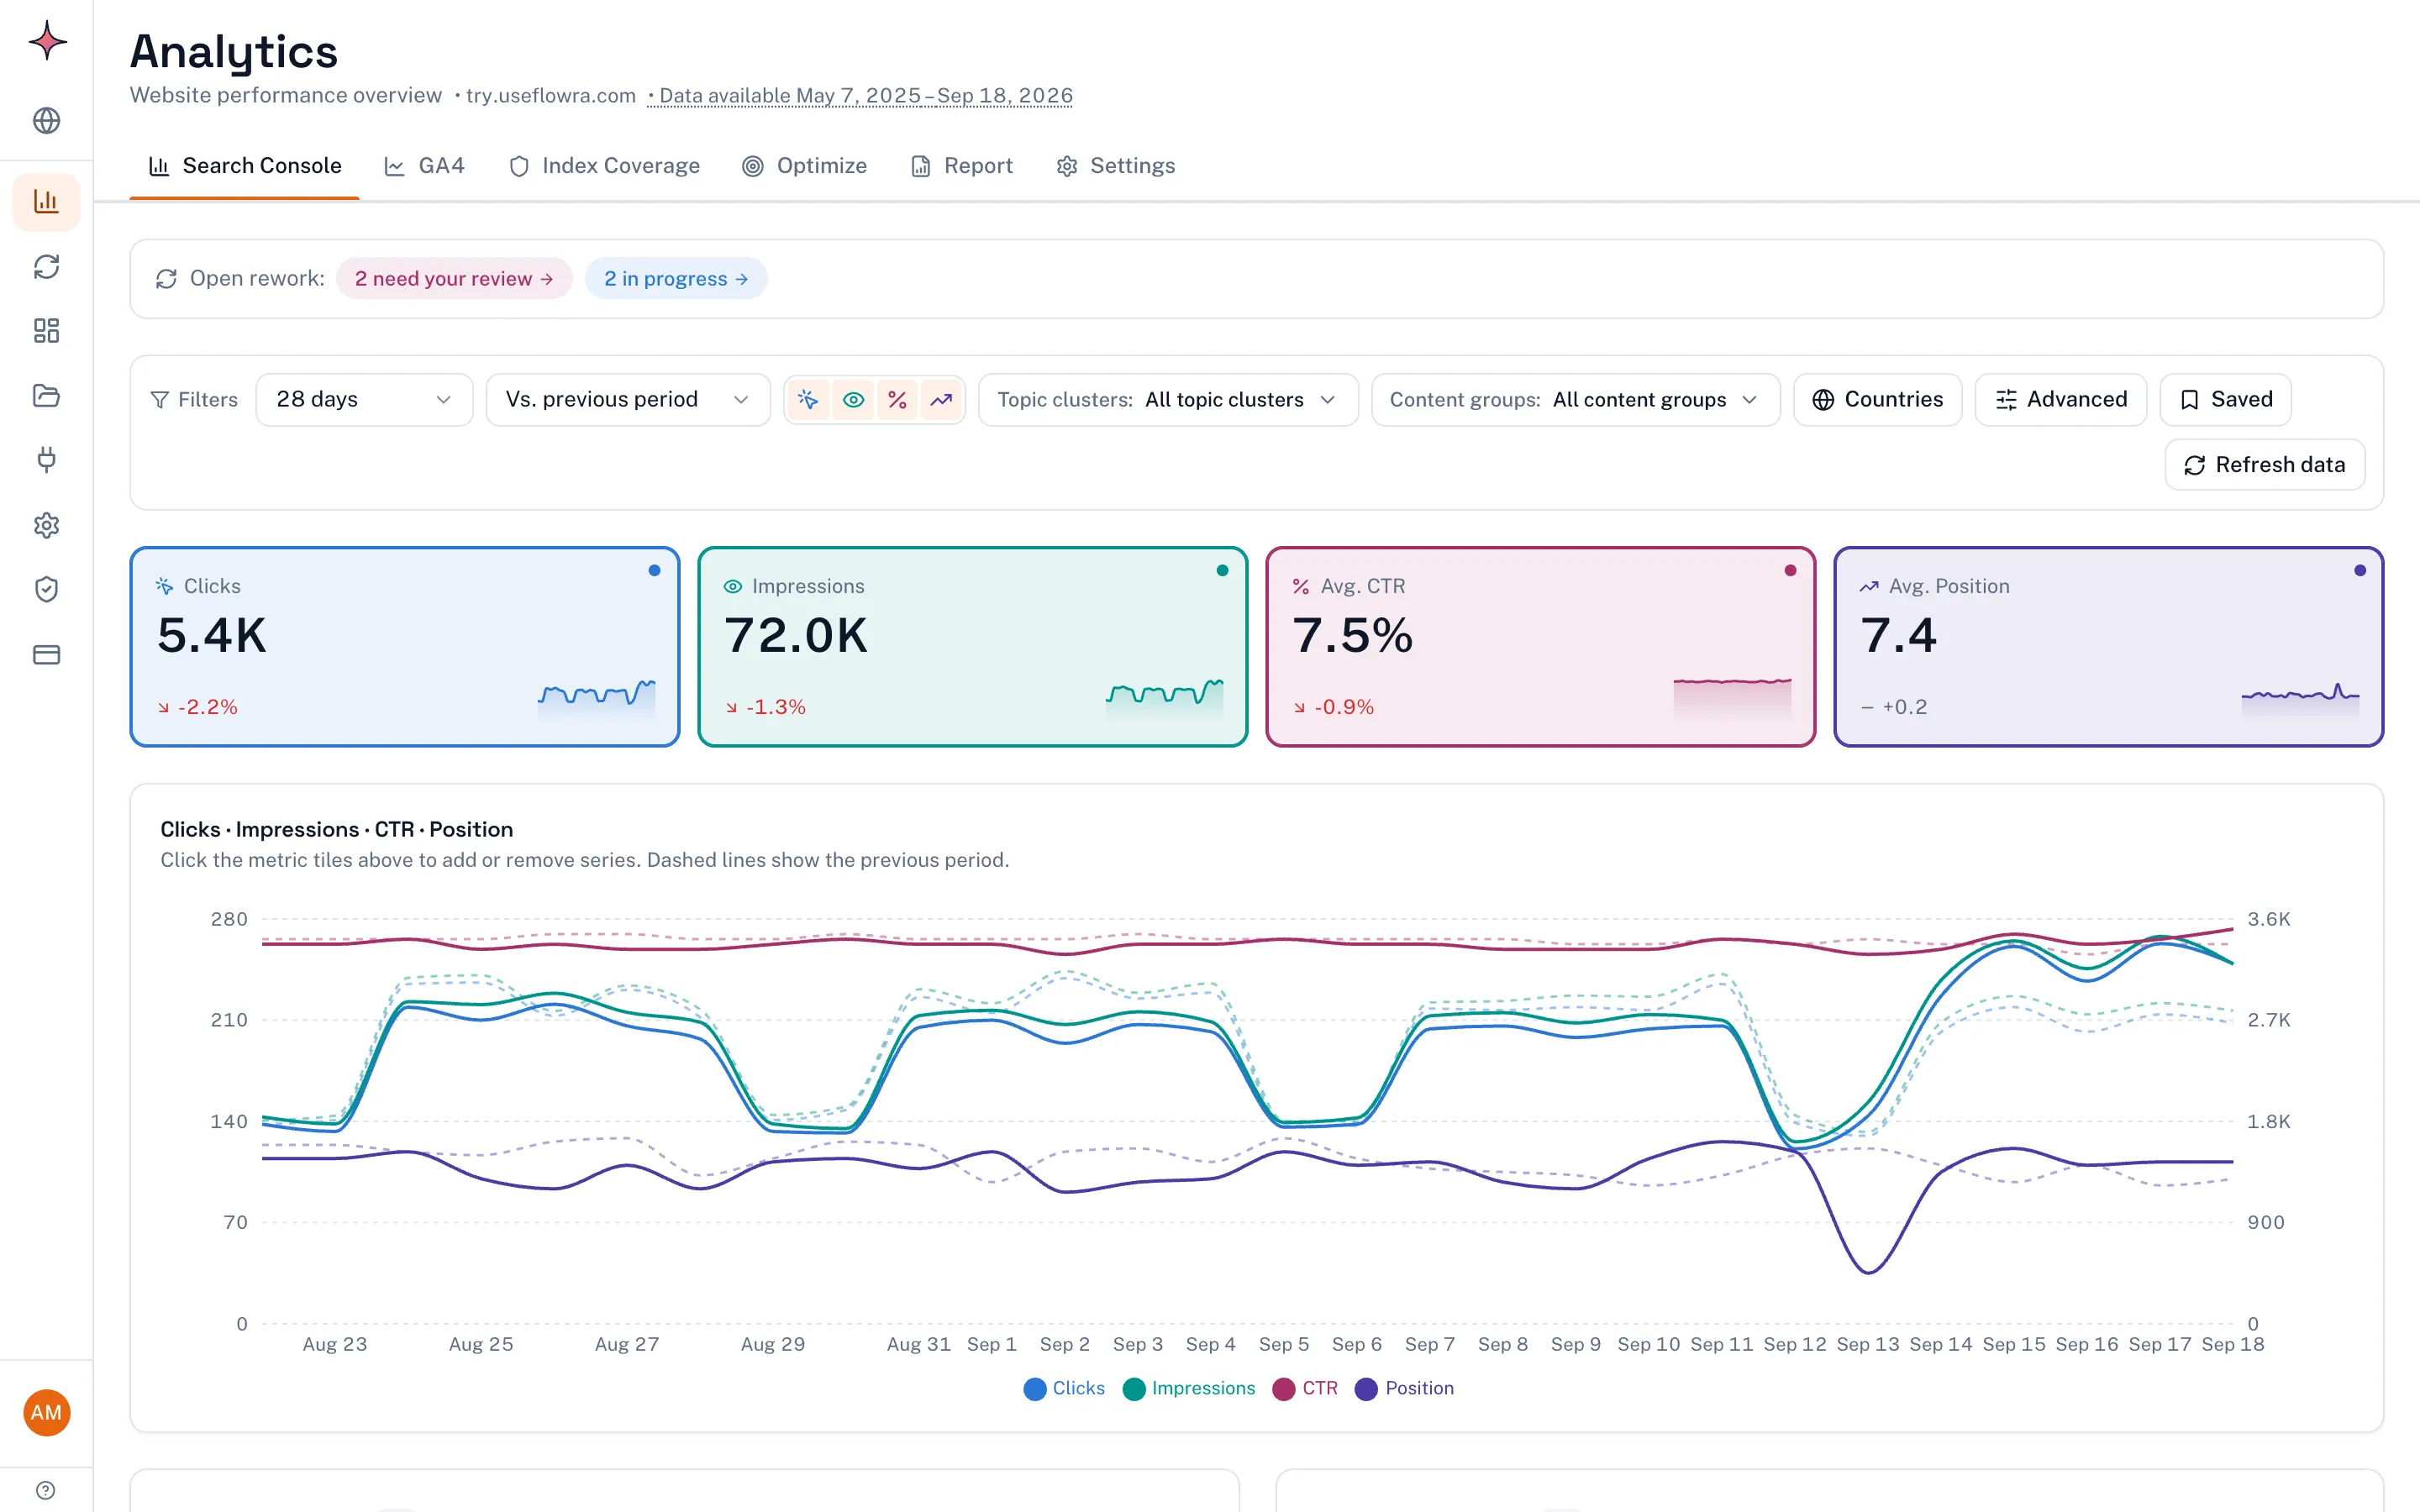Click the AM user avatar
The image size is (2420, 1512).
click(x=47, y=1412)
